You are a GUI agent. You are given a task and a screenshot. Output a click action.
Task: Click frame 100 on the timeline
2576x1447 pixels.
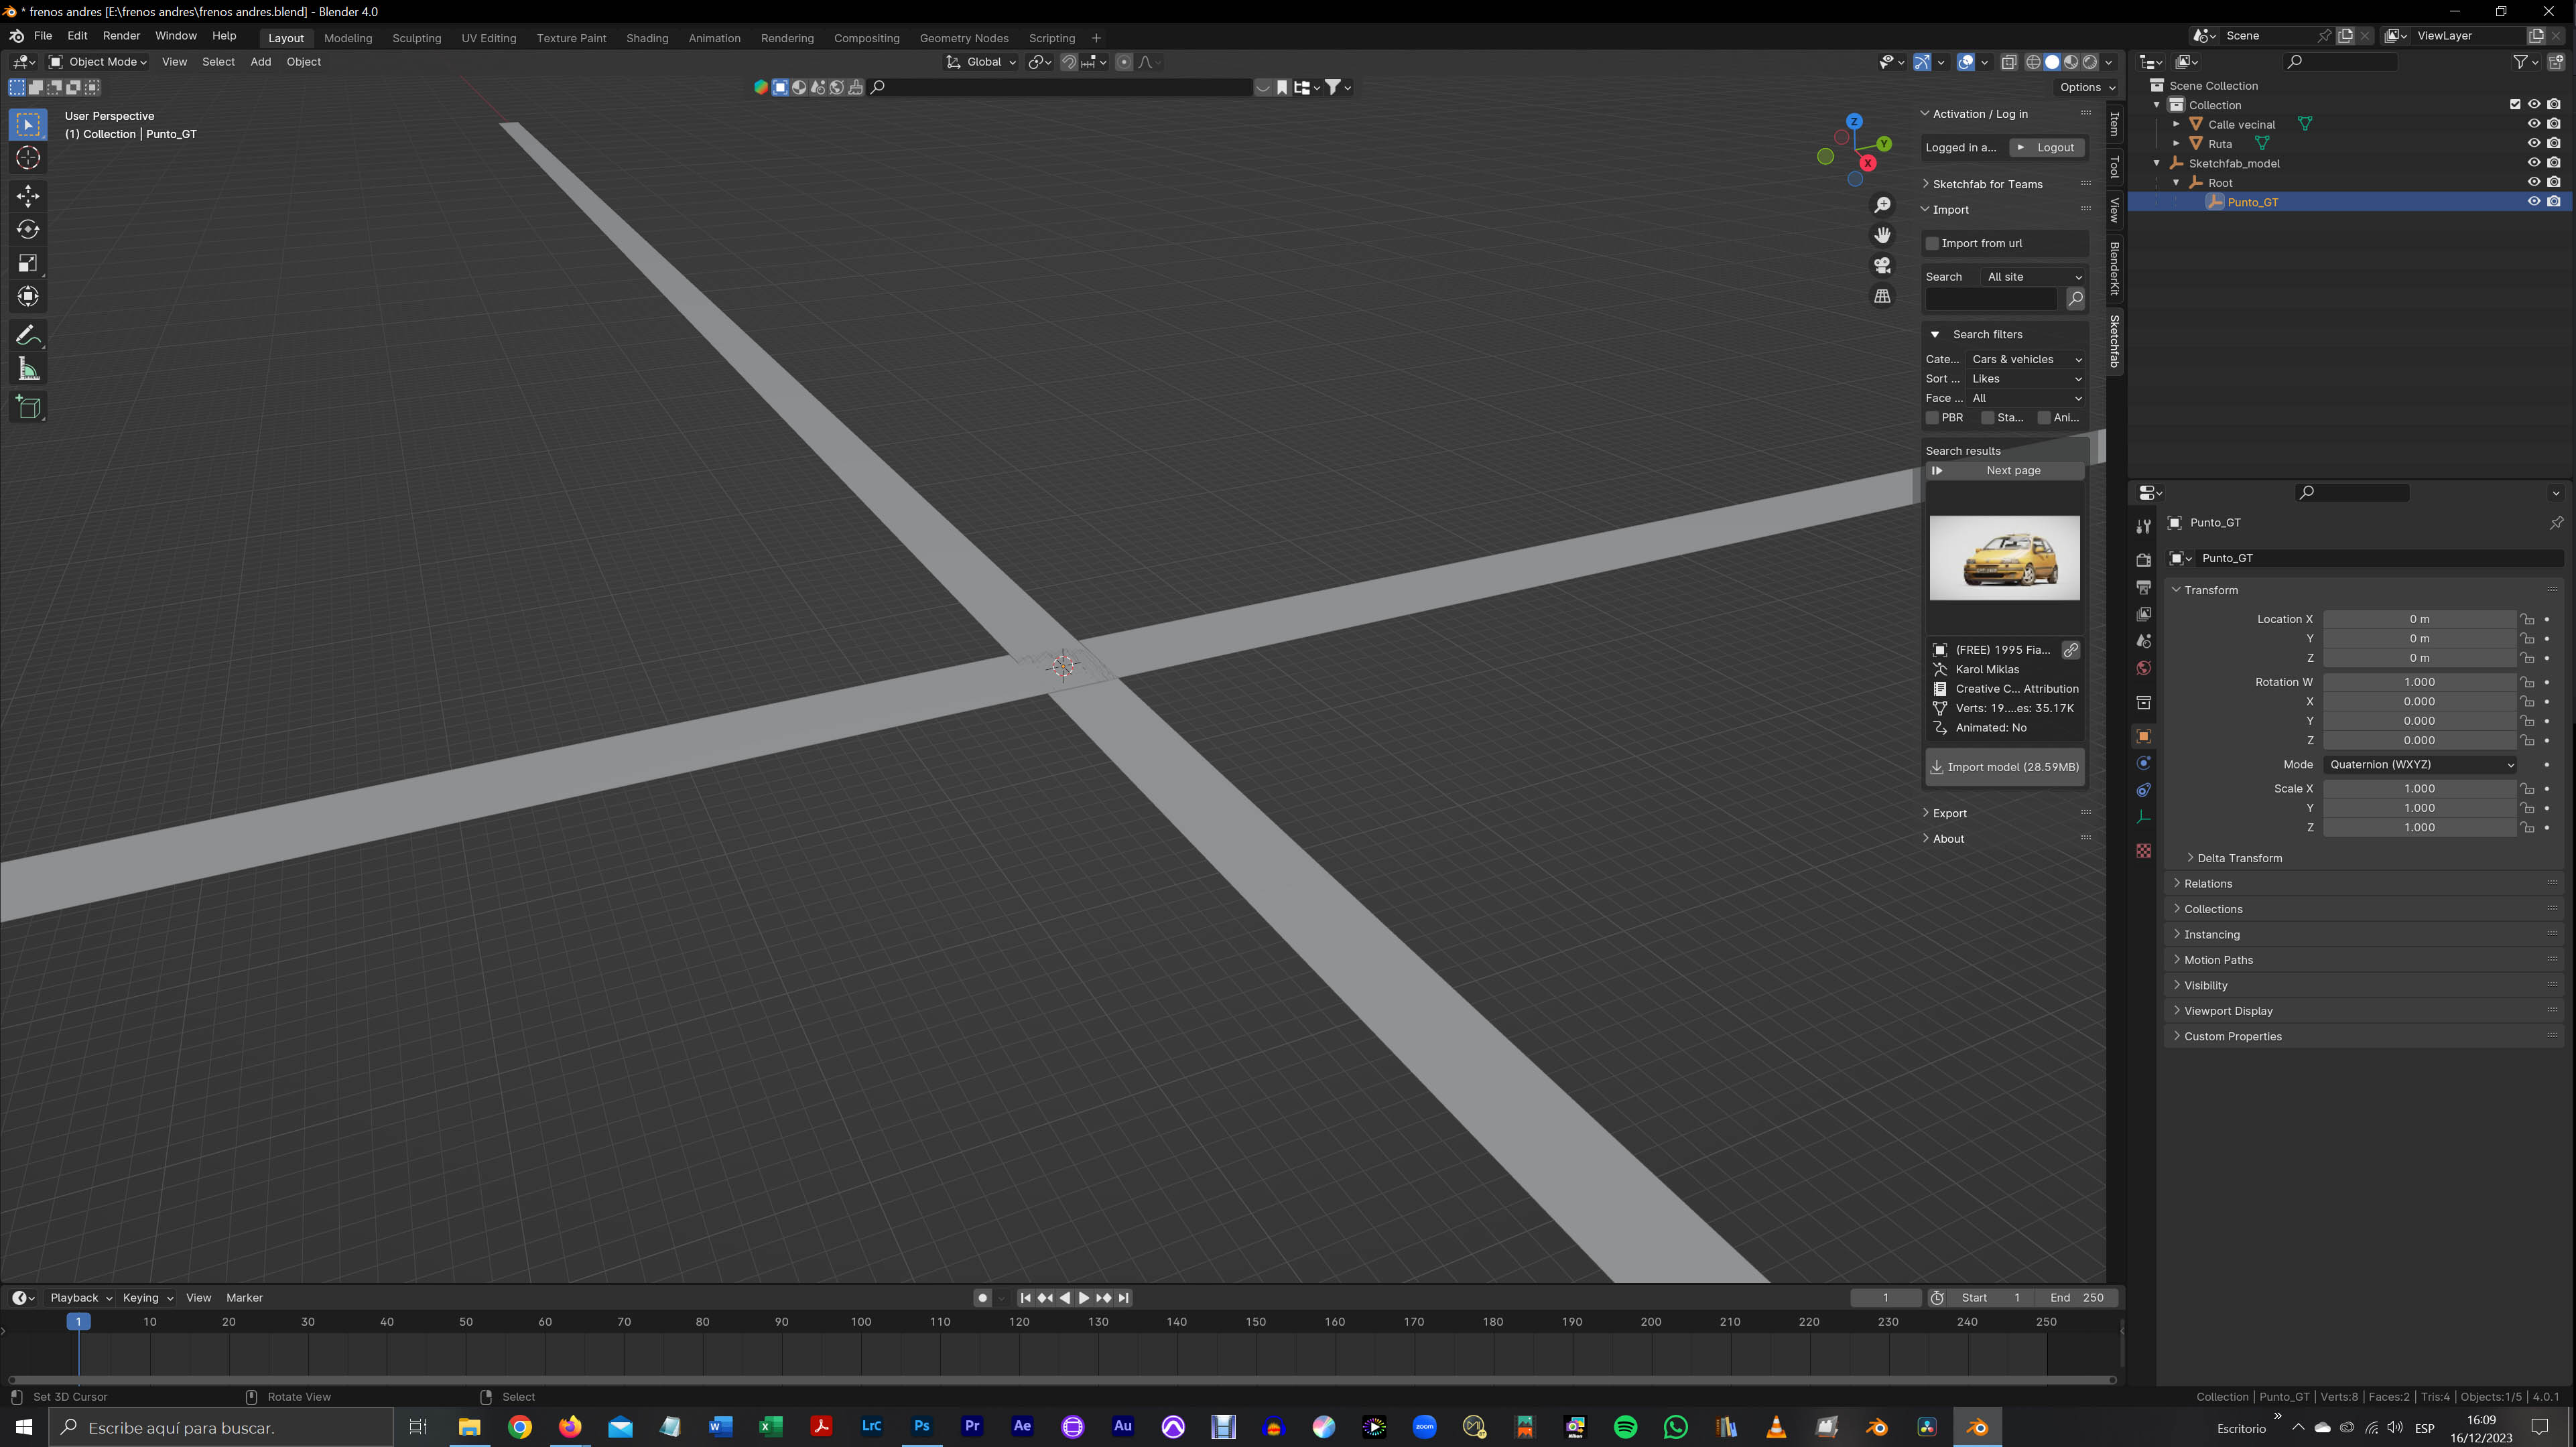861,1322
